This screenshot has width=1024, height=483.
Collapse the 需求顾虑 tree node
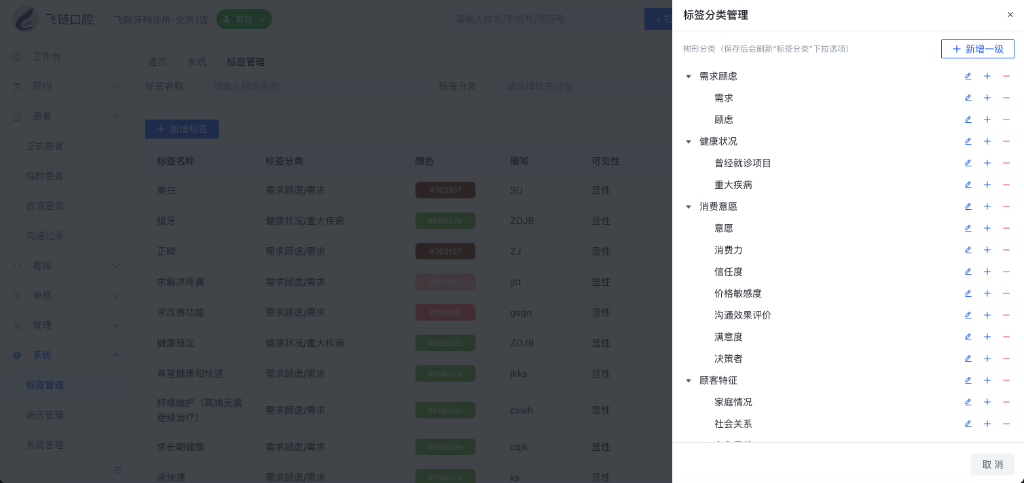[688, 76]
